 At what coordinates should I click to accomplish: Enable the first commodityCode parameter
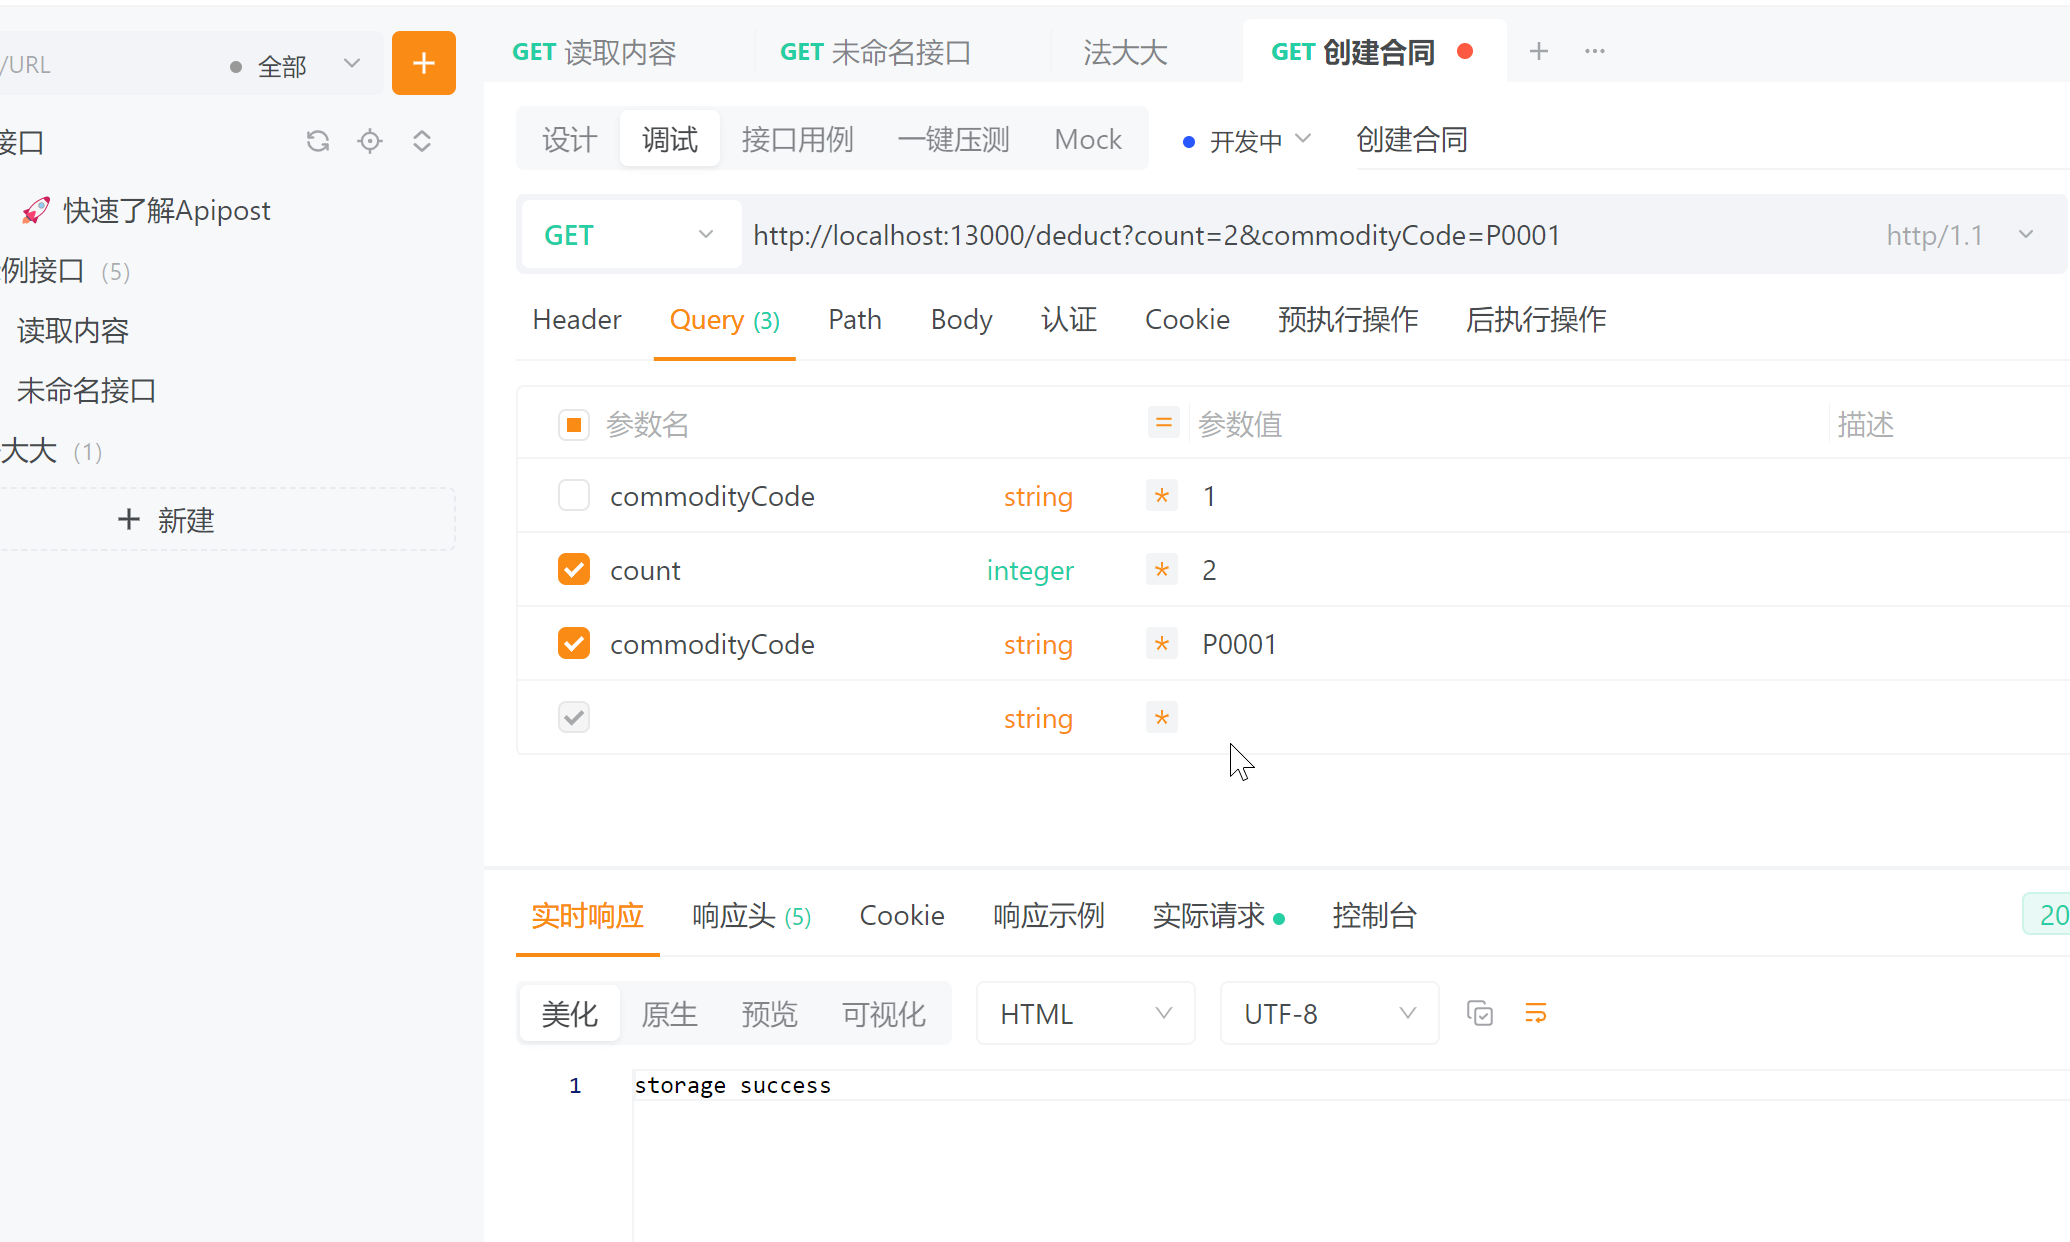click(574, 495)
